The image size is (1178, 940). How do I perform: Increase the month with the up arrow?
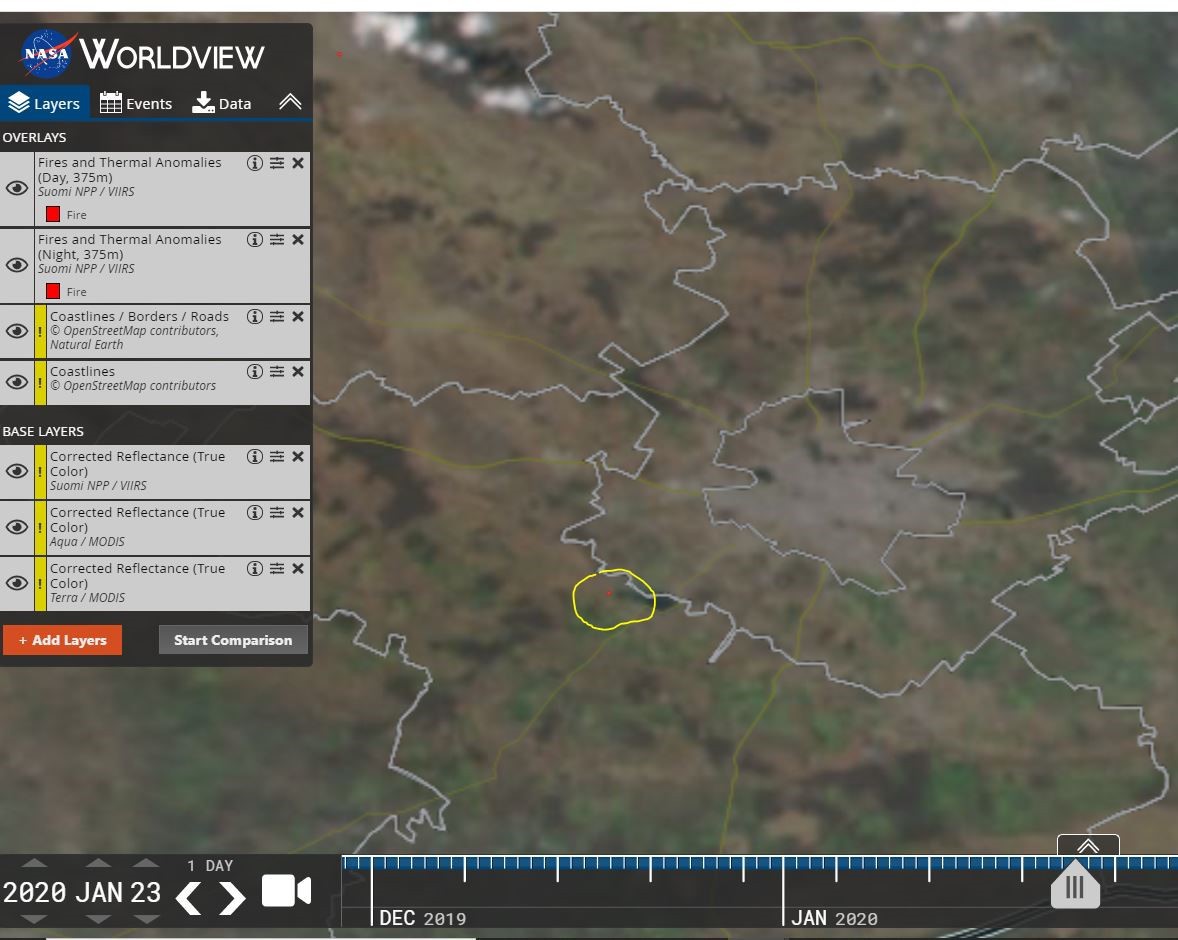click(98, 863)
